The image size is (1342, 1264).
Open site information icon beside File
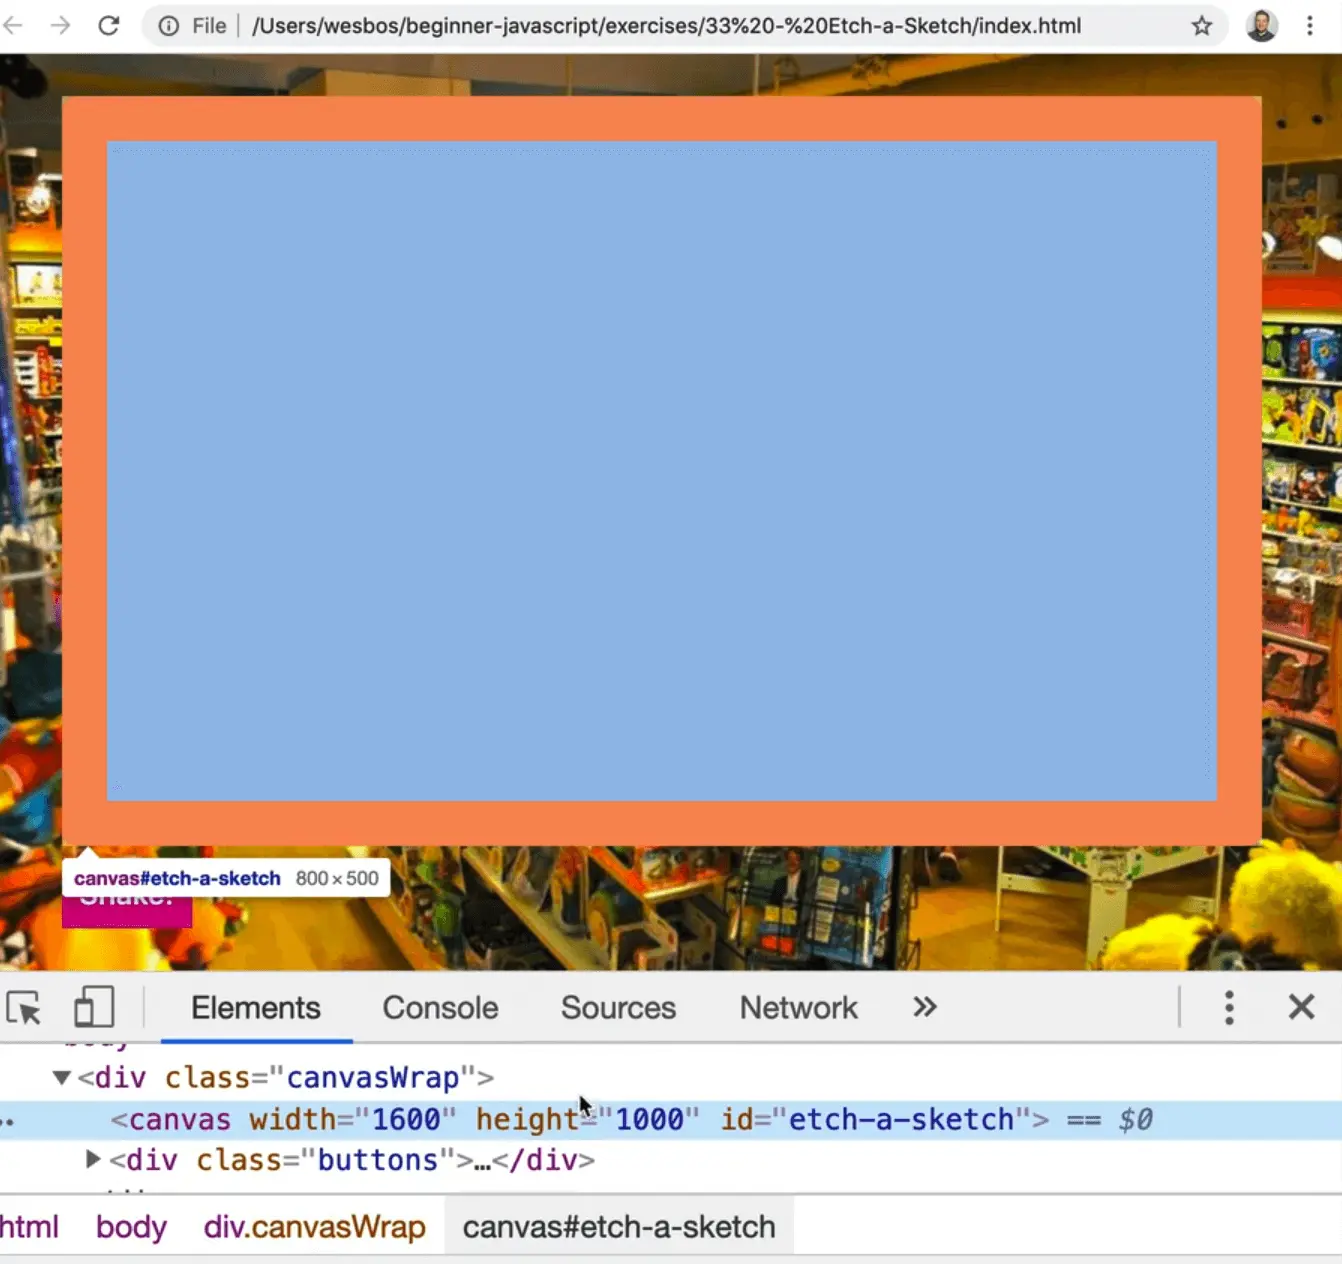[x=169, y=26]
